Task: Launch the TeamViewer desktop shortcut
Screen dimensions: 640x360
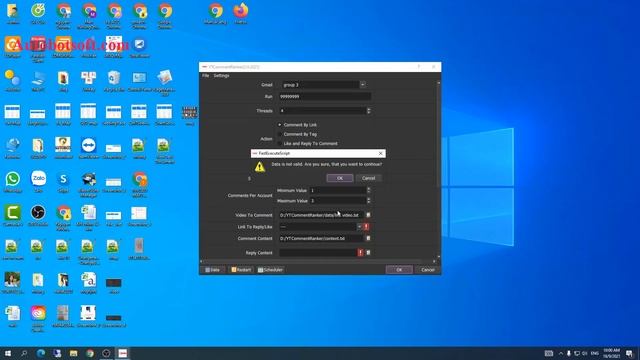Action: [x=89, y=148]
